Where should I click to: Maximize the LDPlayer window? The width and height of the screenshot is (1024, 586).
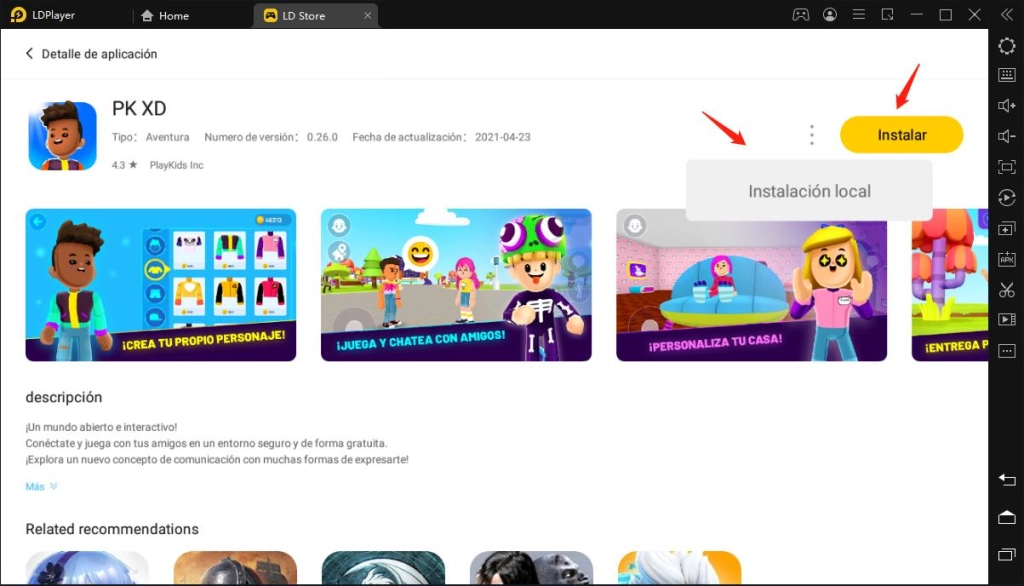pyautogui.click(x=945, y=14)
